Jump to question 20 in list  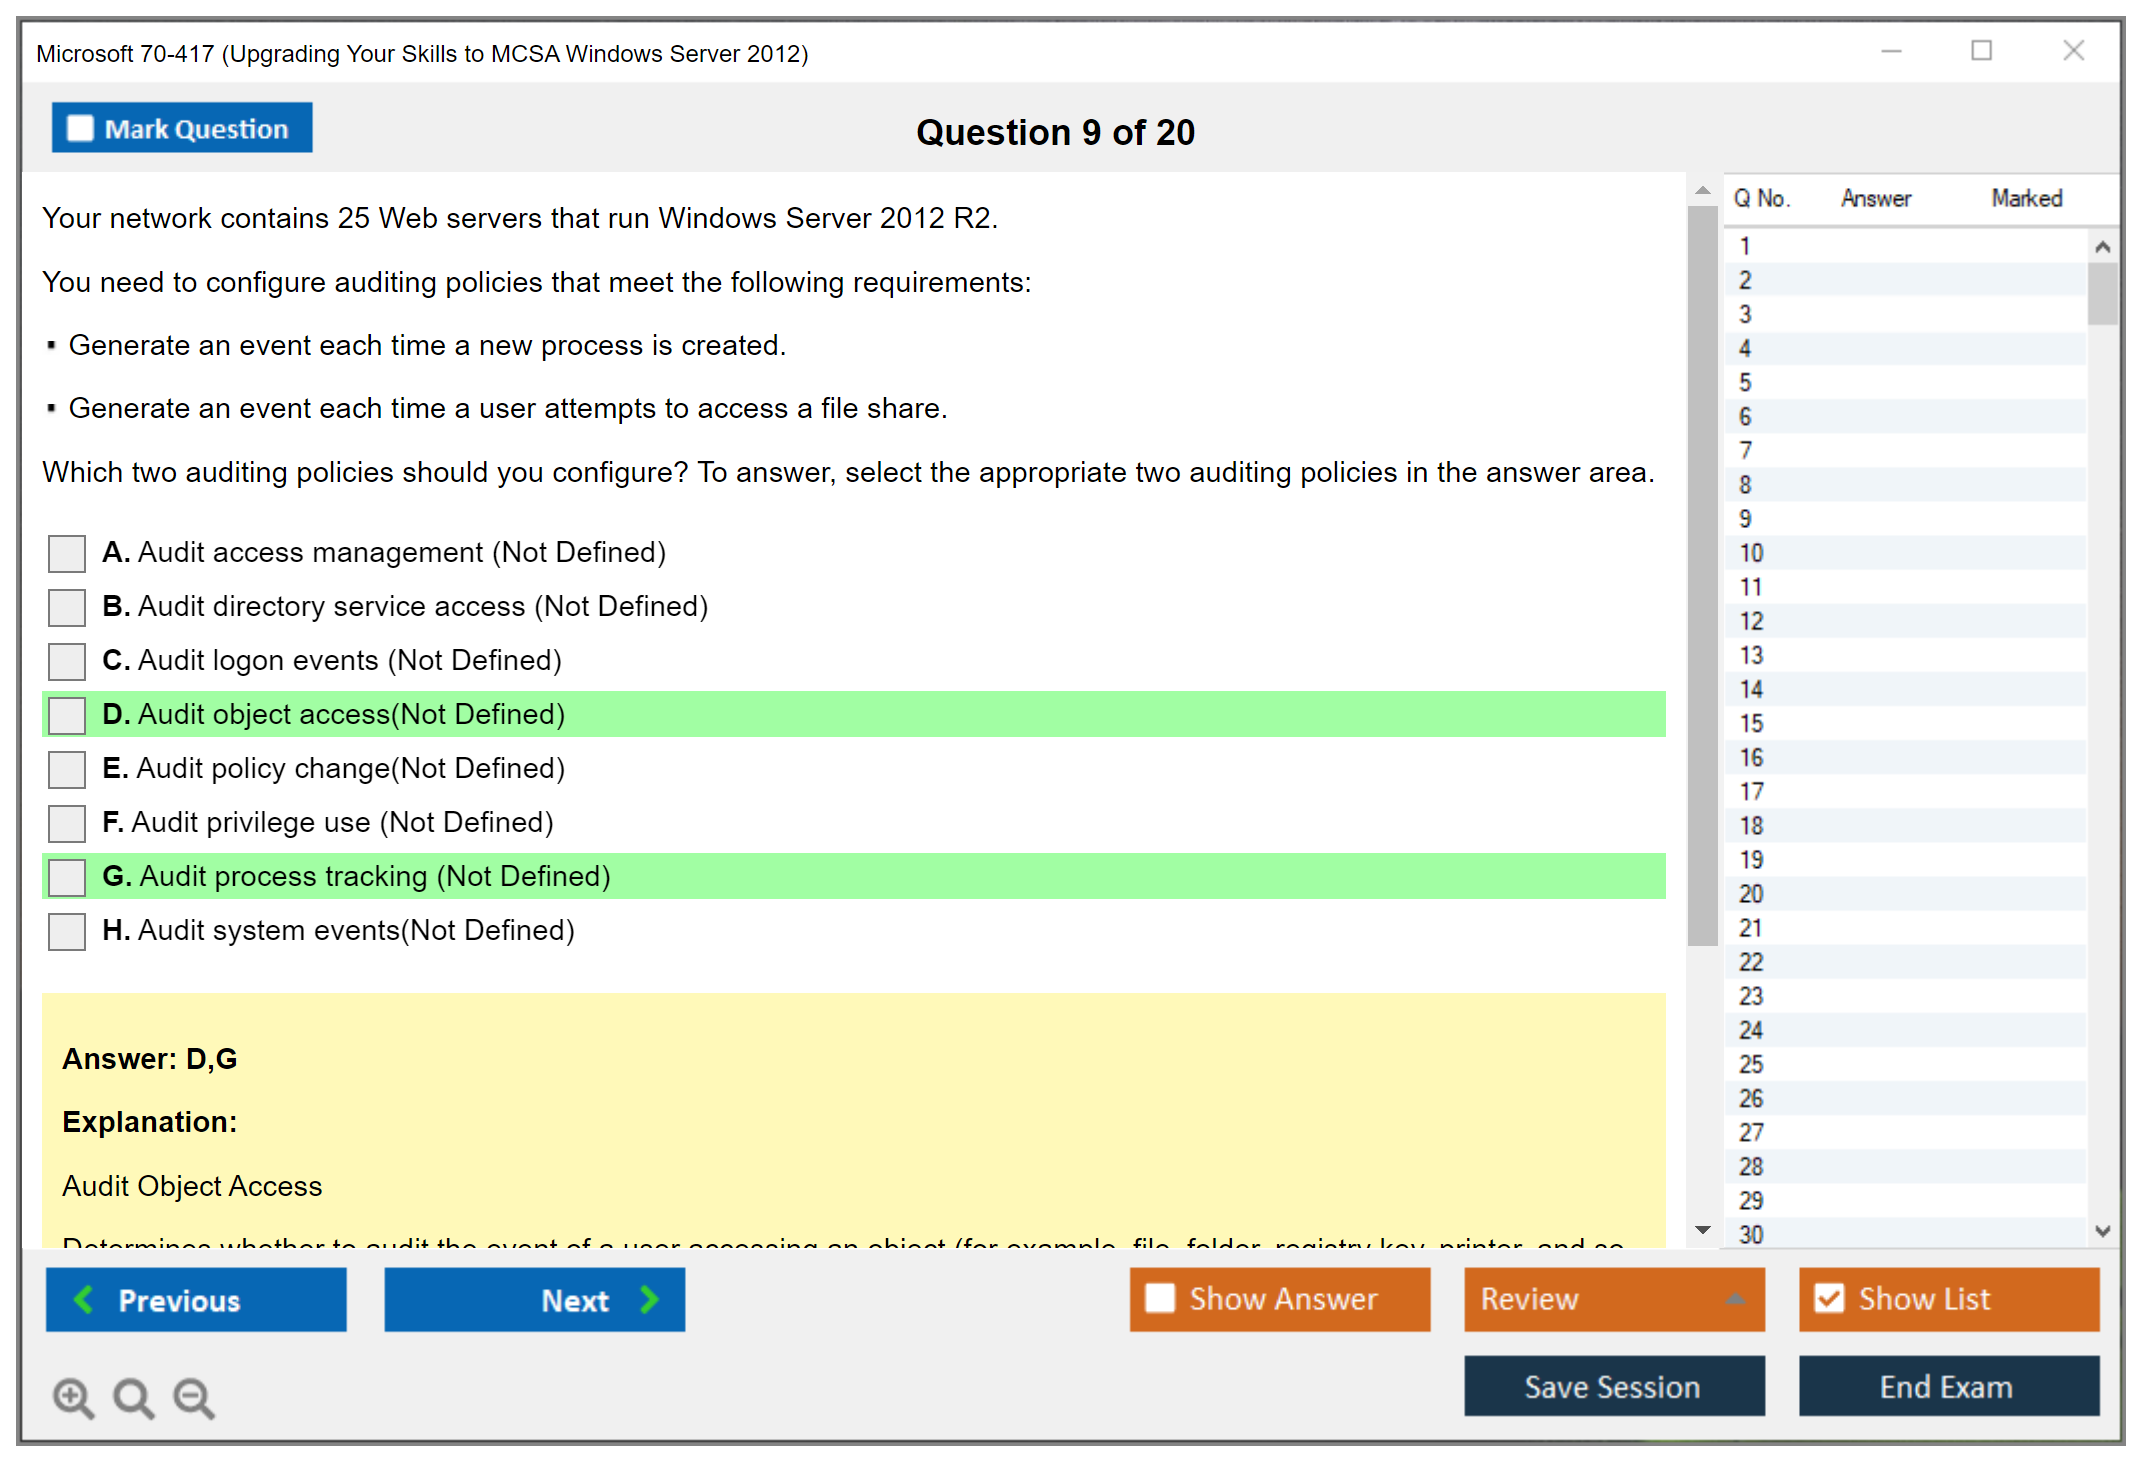pyautogui.click(x=1751, y=894)
